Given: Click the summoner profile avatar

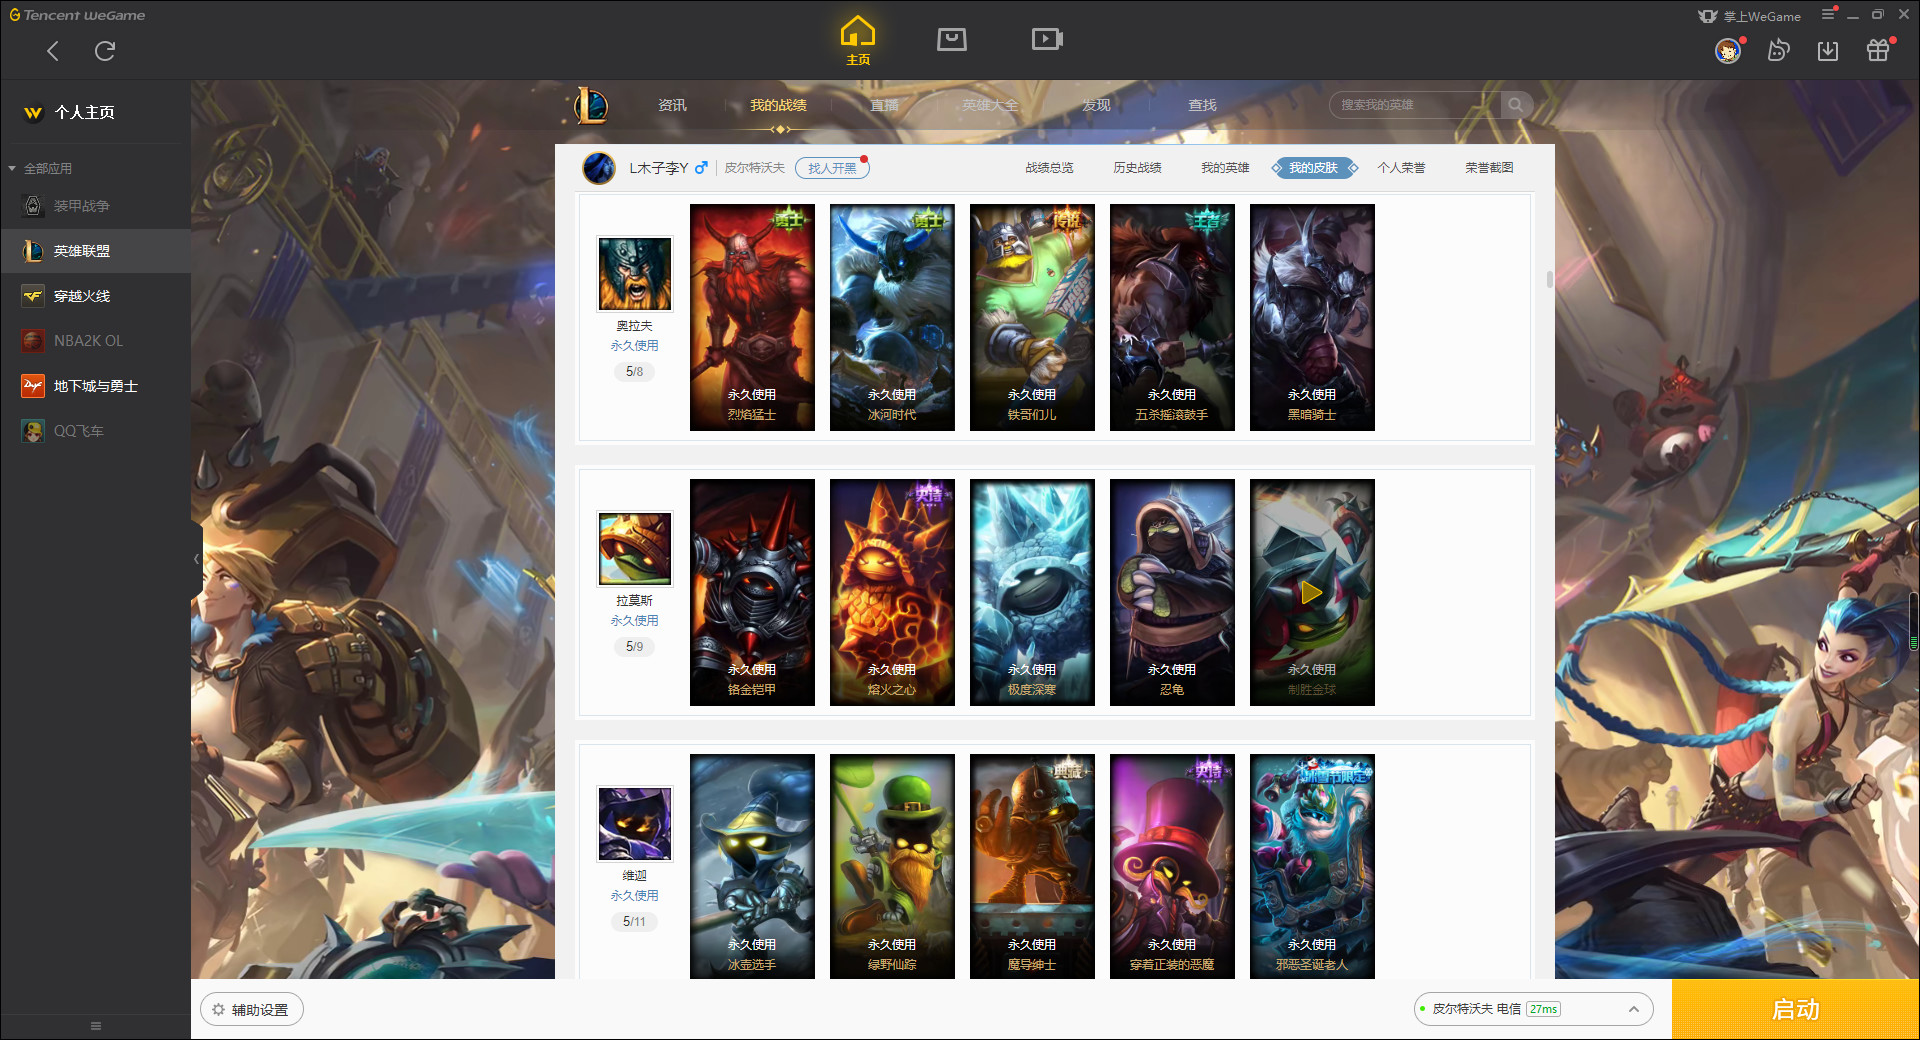Looking at the screenshot, I should pyautogui.click(x=599, y=168).
